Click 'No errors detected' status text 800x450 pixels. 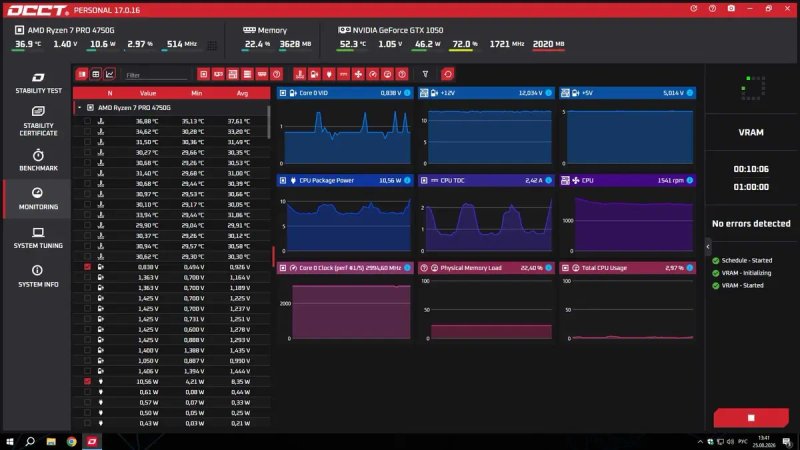coord(751,223)
